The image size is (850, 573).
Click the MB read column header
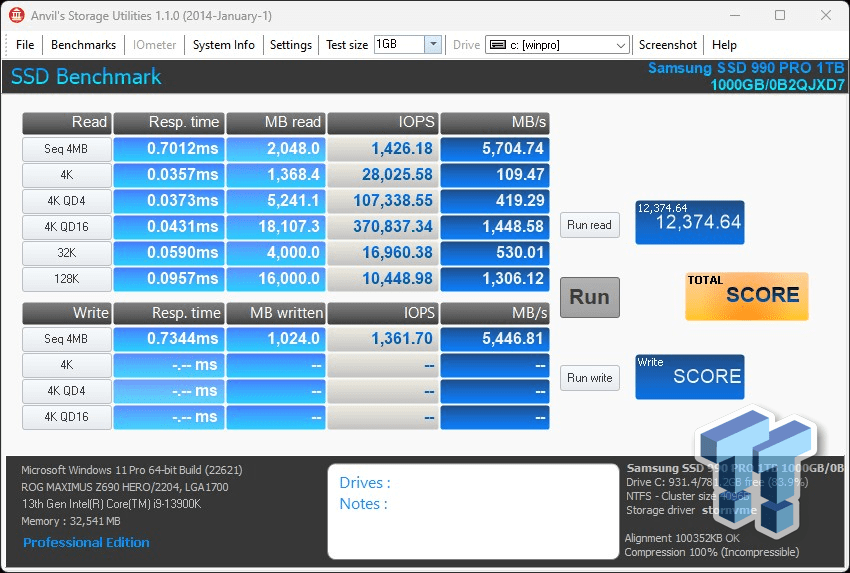[x=276, y=123]
